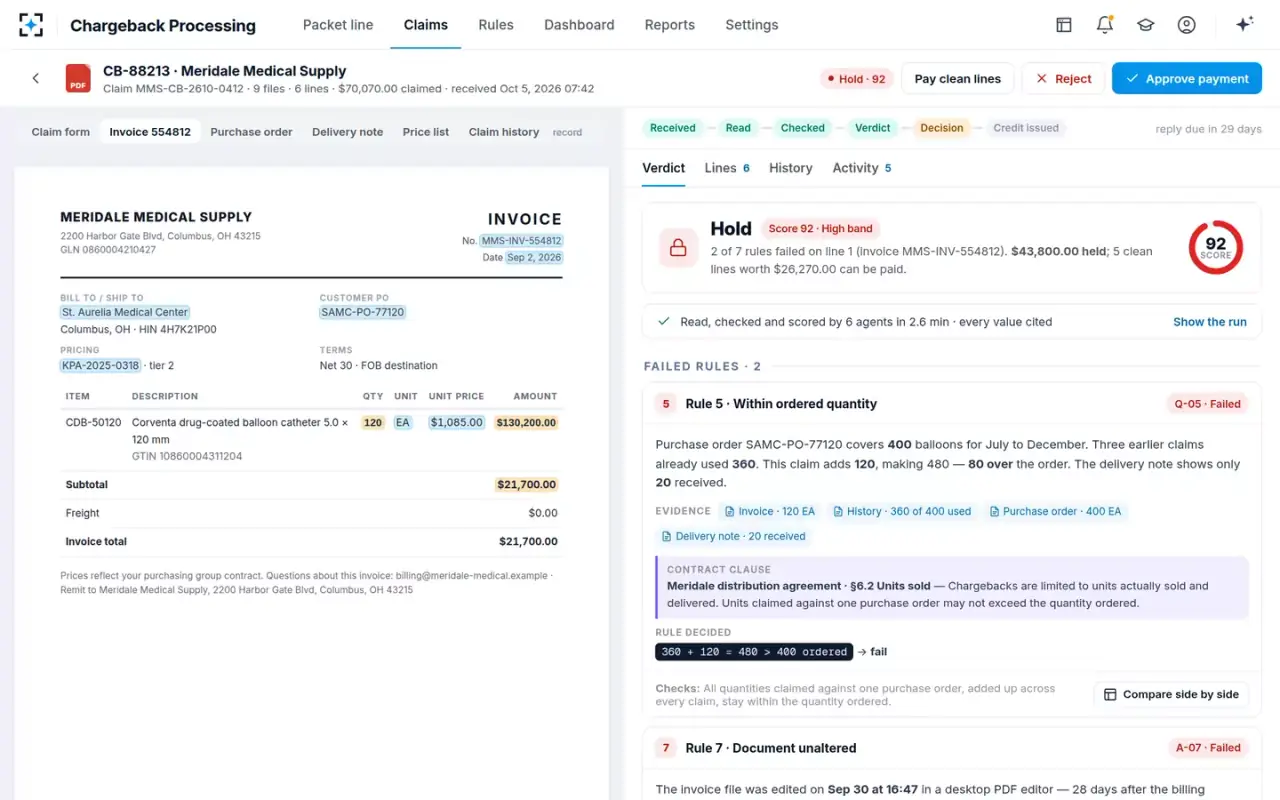Switch to the Purchase order document tab

[x=251, y=132]
